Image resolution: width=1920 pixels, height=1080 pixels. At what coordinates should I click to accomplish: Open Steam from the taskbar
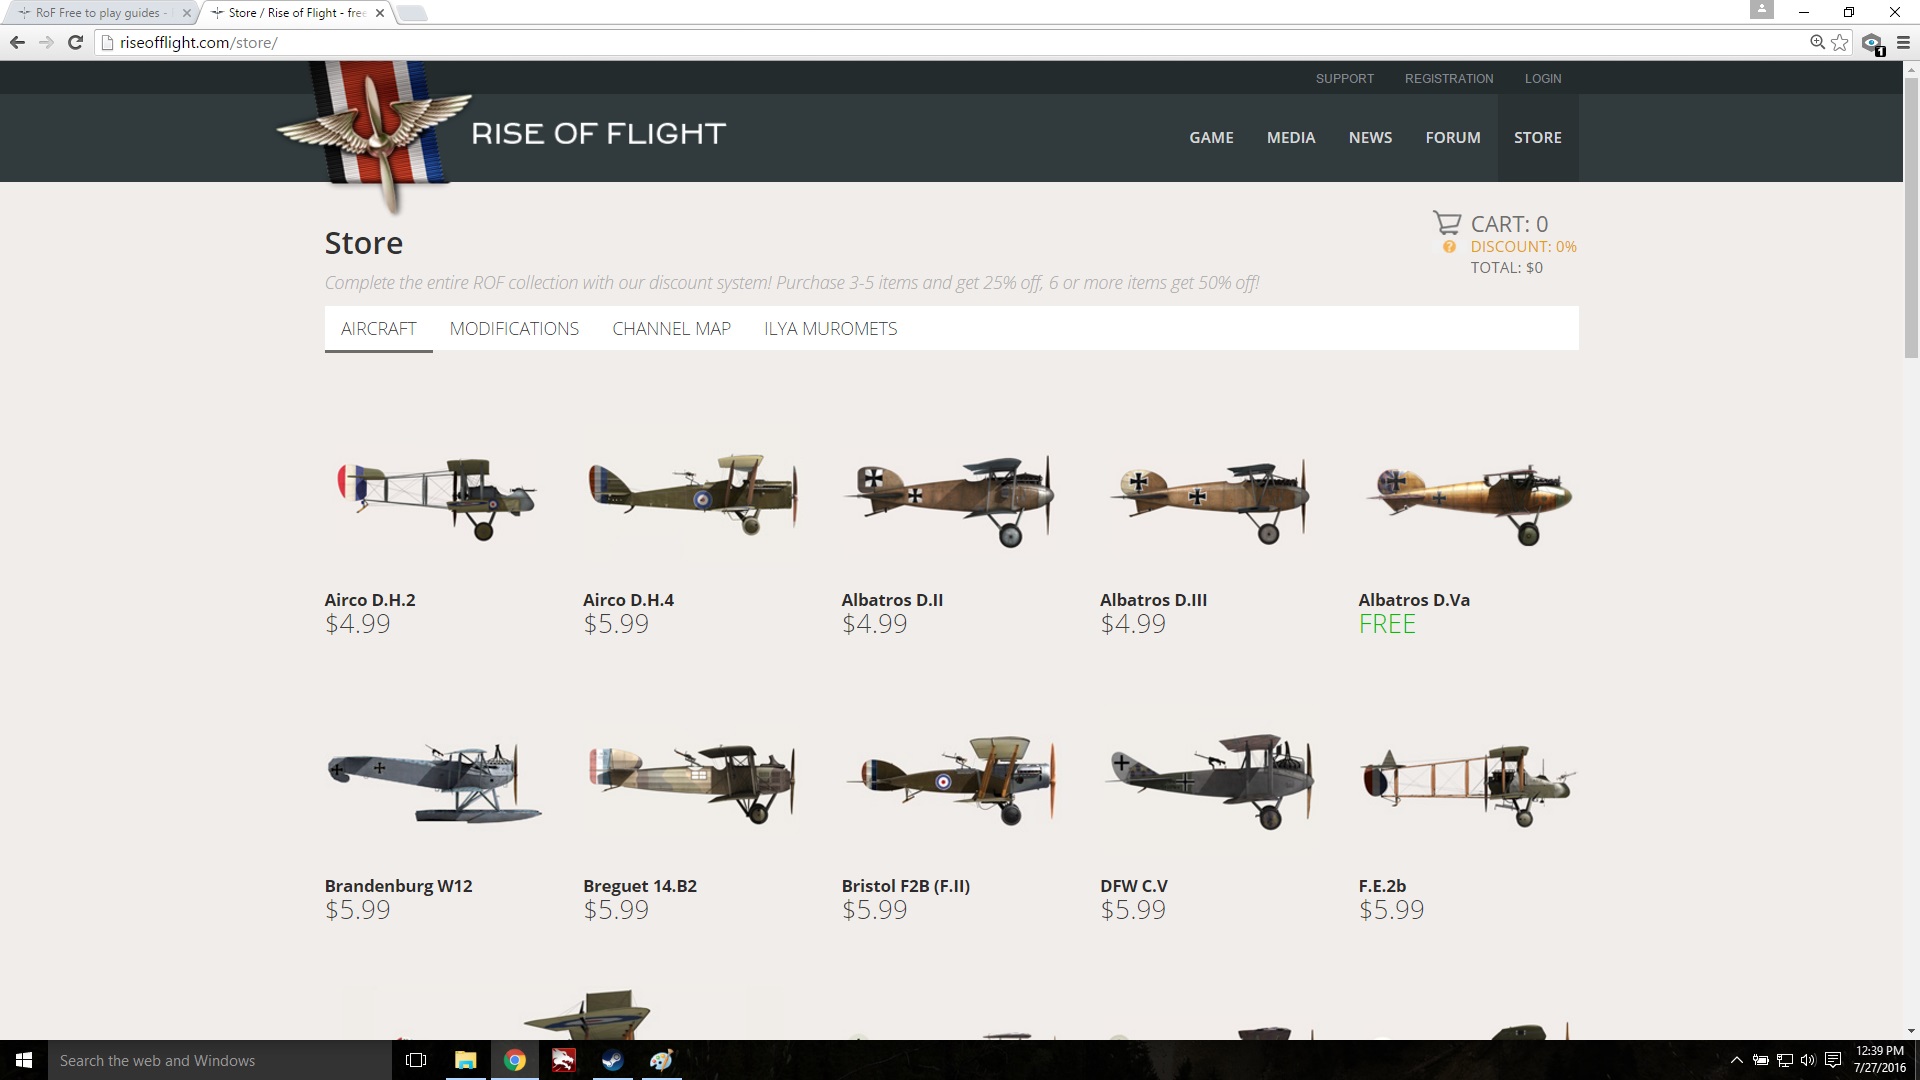pyautogui.click(x=612, y=1060)
